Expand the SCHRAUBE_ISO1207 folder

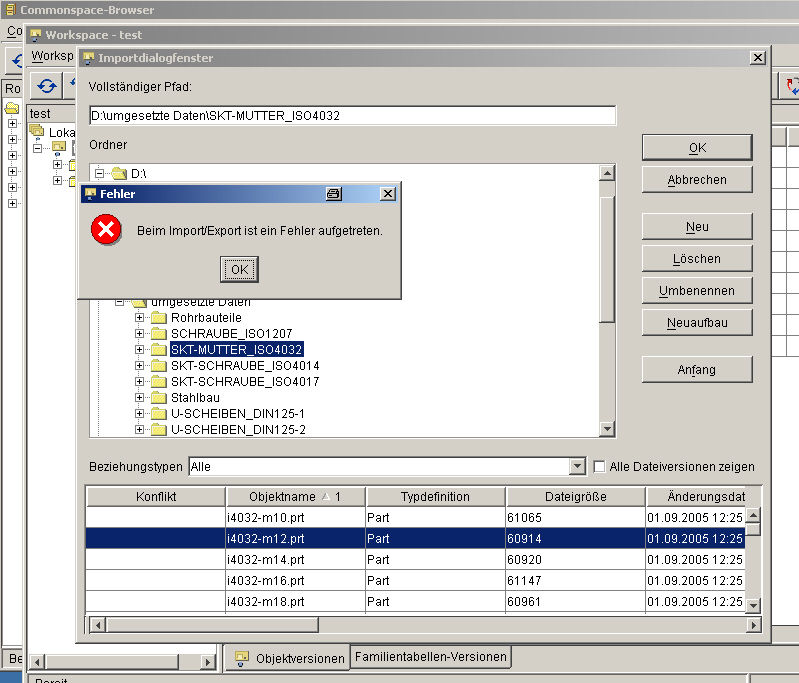pos(139,333)
